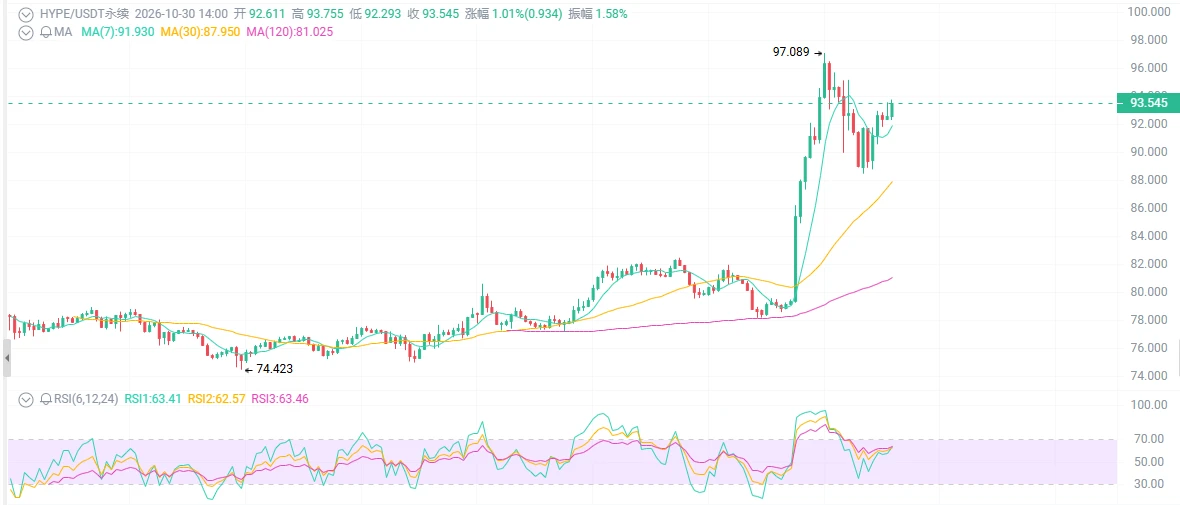Collapse the MA indicator chevron

tap(26, 32)
